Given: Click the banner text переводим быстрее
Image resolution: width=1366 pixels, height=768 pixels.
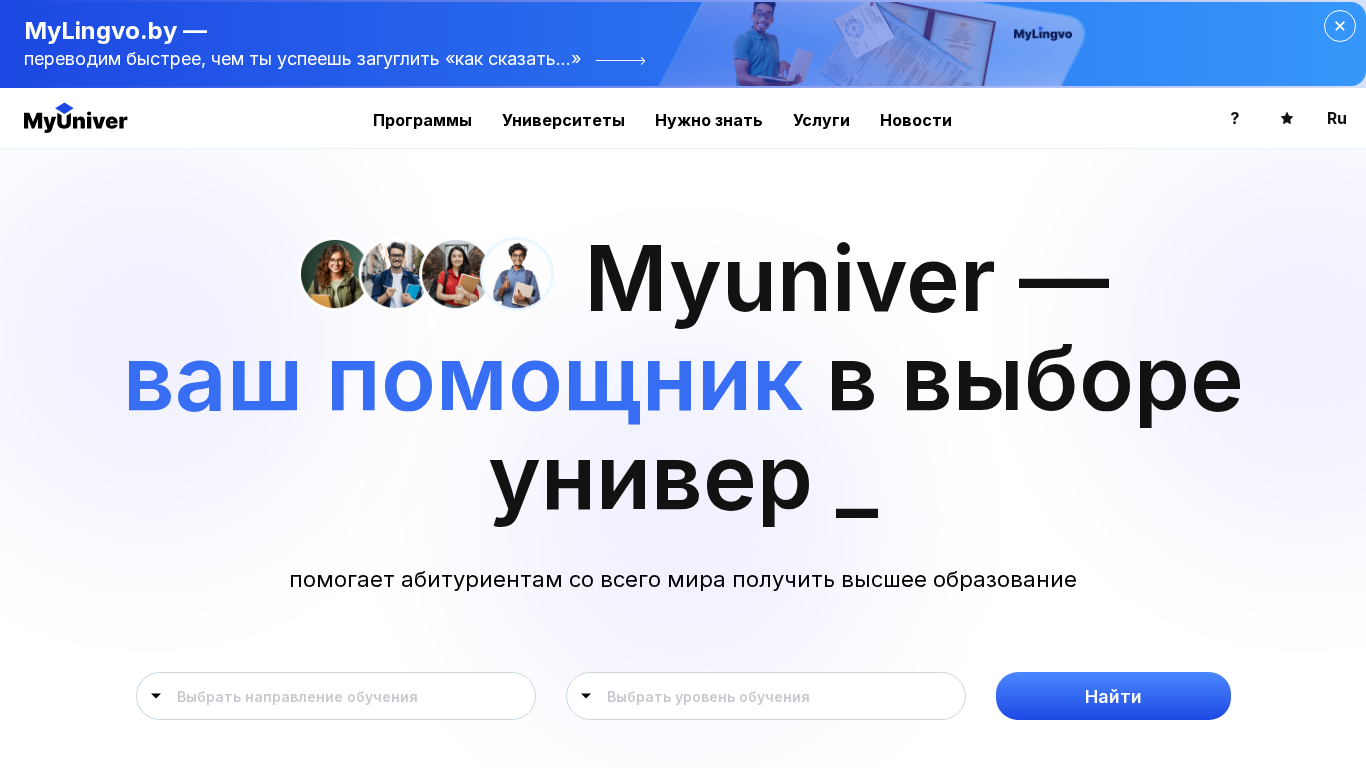Looking at the screenshot, I should 302,59.
